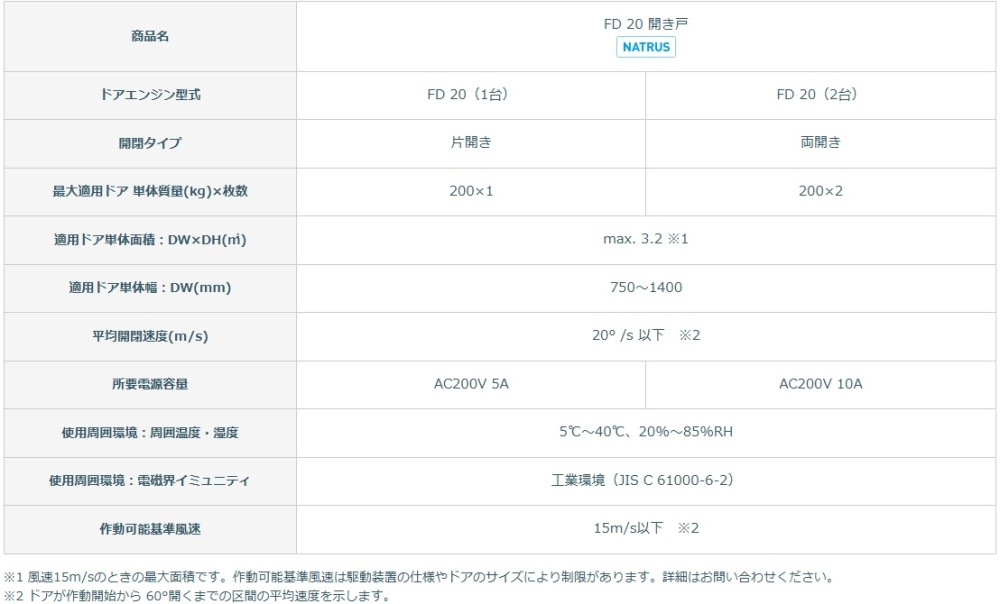
Task: Click the max. 3.2 ※1 area value
Action: pos(645,239)
